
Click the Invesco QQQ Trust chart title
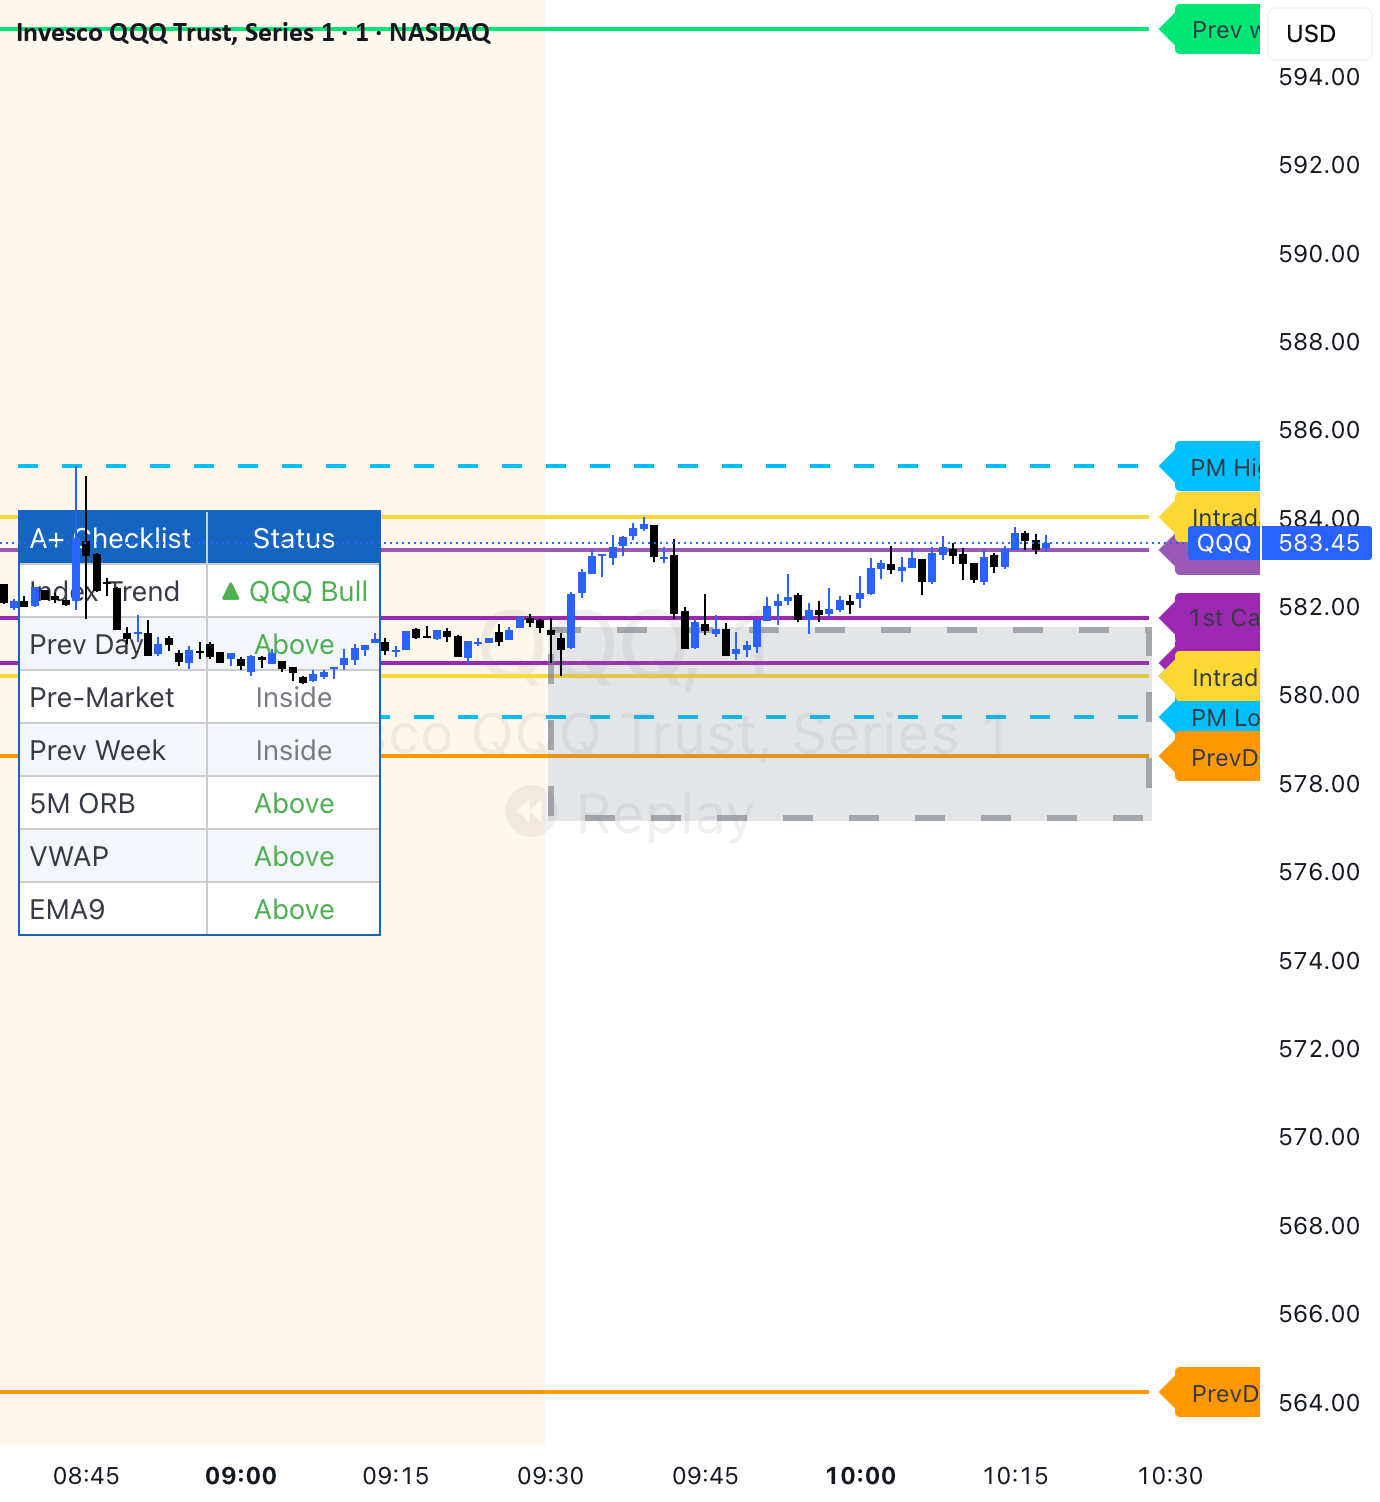point(253,33)
